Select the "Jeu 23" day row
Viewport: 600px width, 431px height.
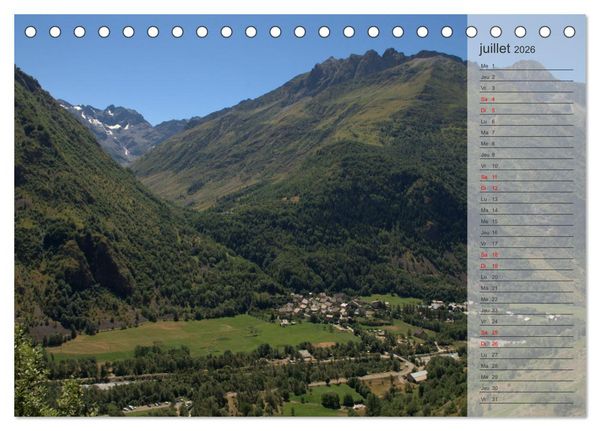point(527,310)
